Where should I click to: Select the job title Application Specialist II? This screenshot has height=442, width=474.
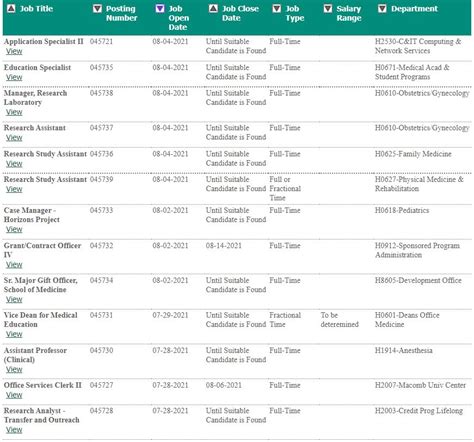[44, 42]
